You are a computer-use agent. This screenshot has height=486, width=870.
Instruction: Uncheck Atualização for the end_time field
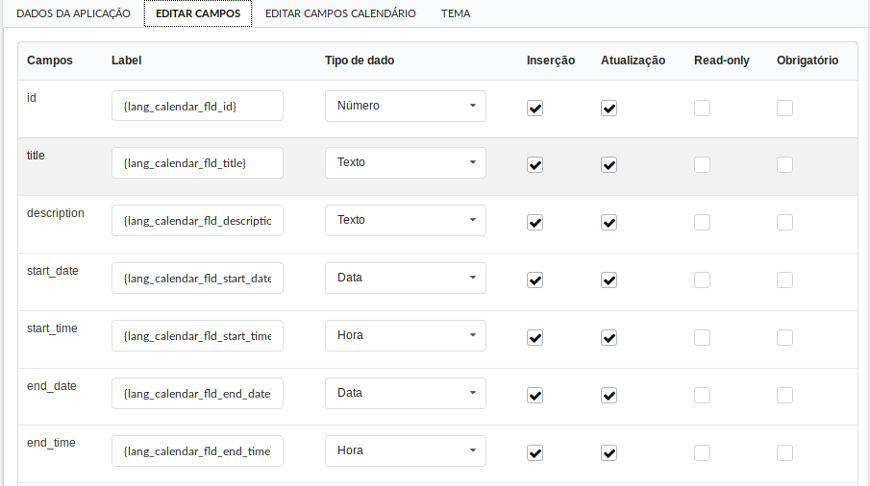(609, 453)
